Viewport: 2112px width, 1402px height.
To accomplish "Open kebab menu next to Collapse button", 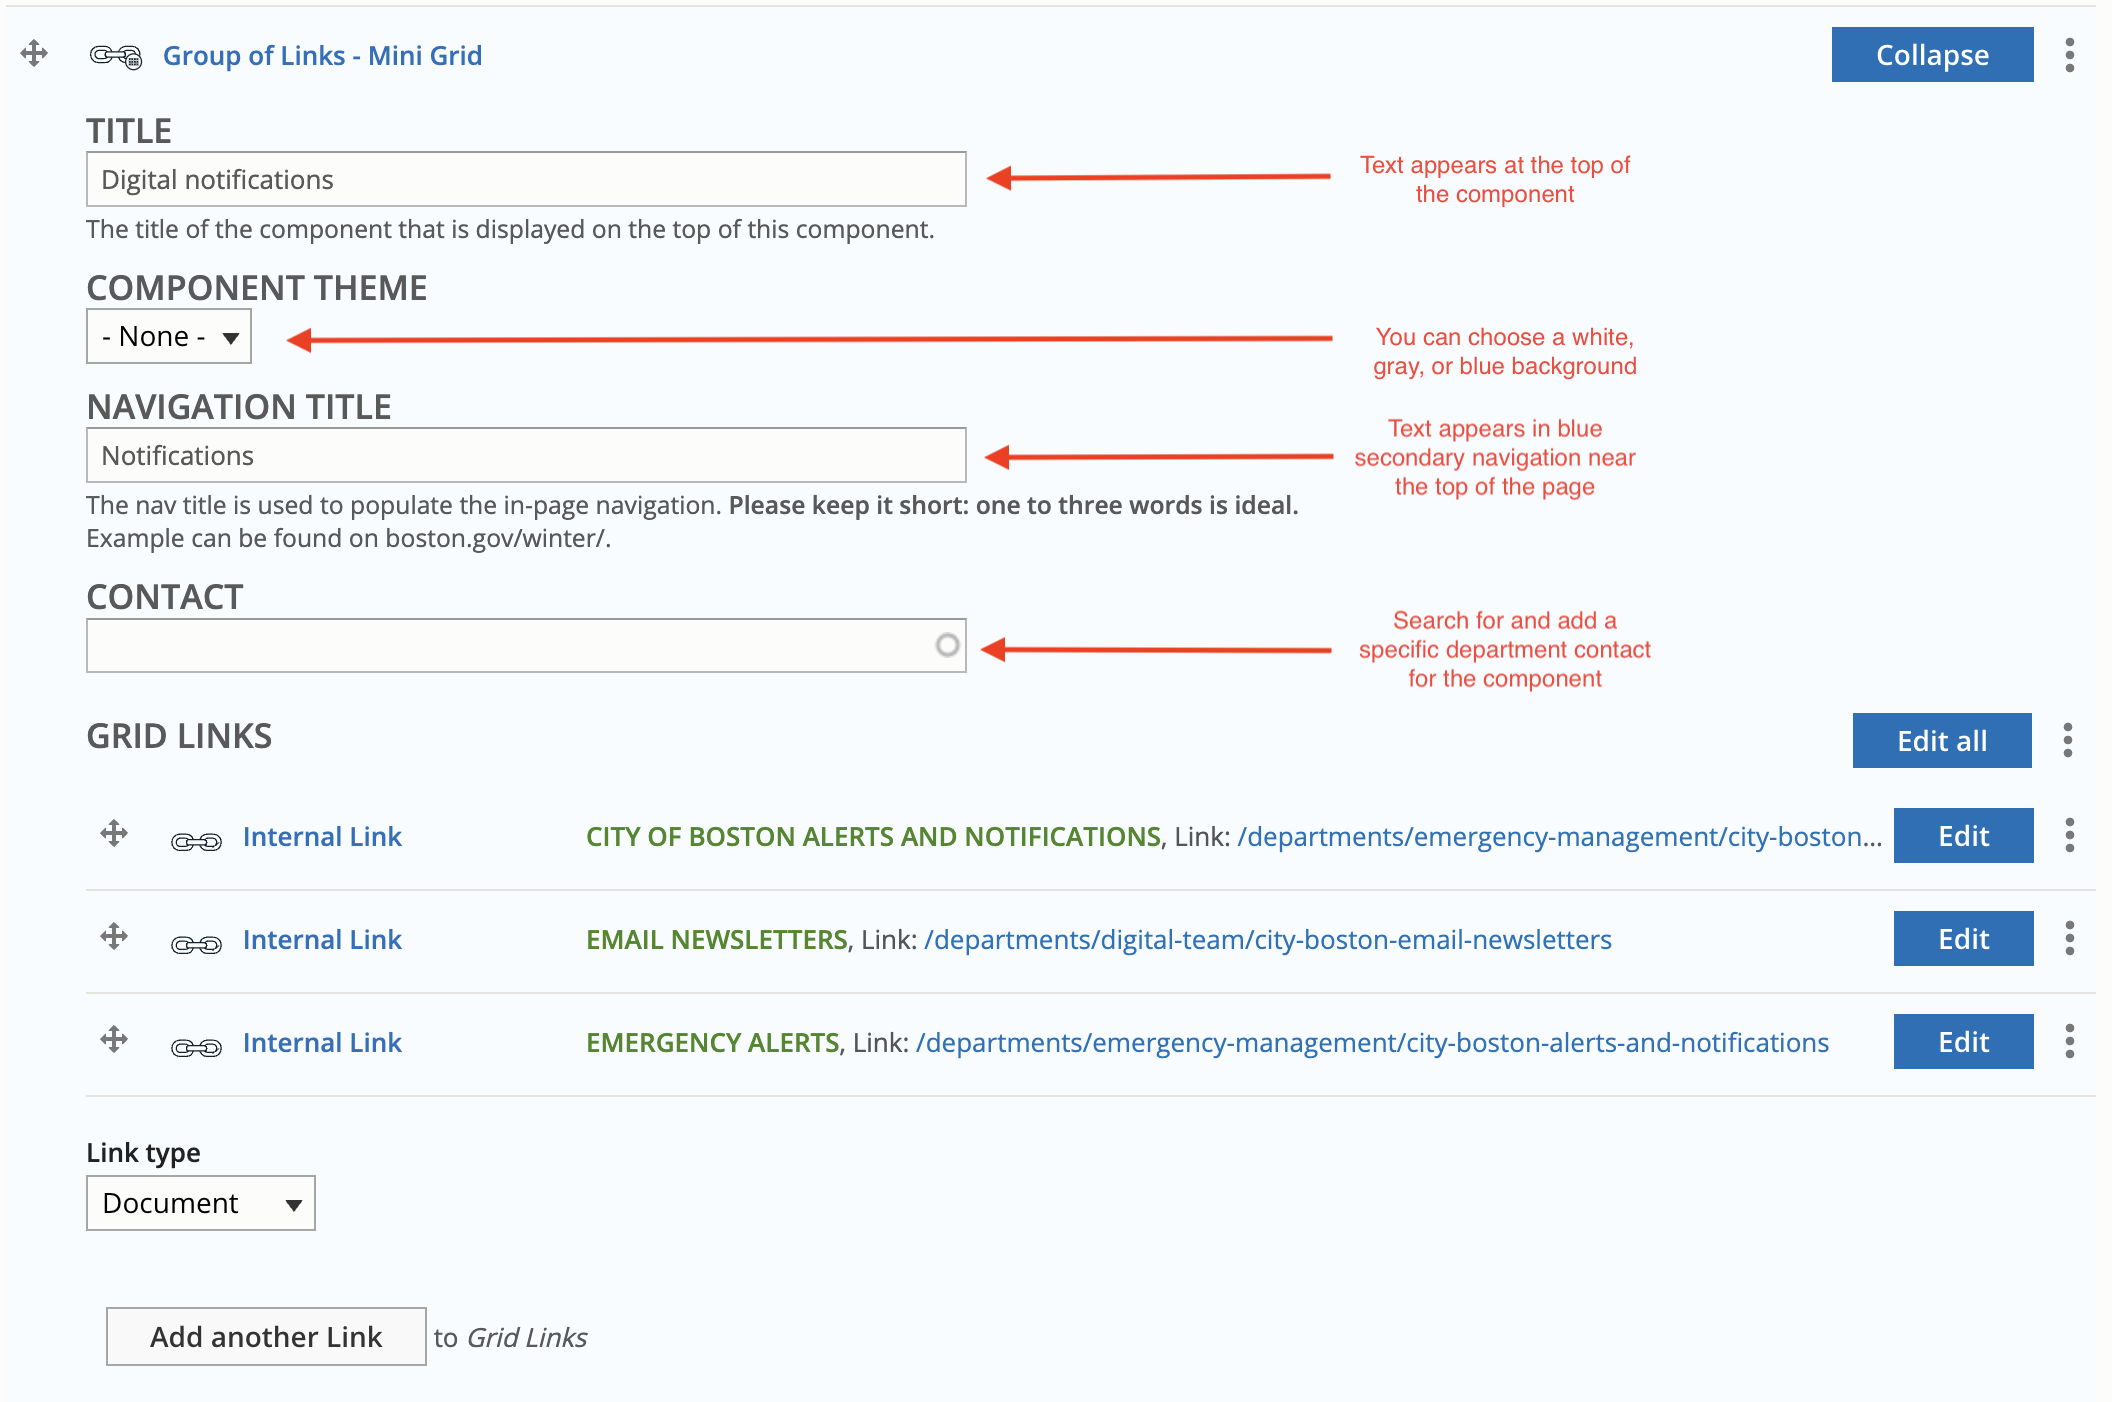I will coord(2069,55).
